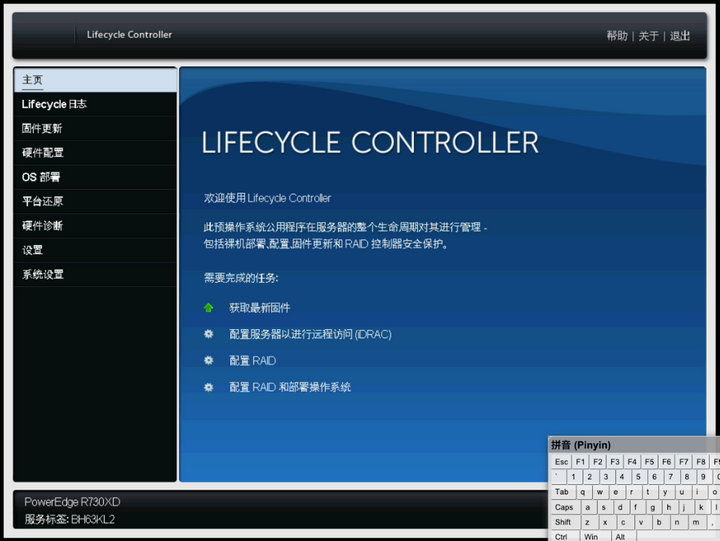Open Lifecycle 日志 from the sidebar
Viewport: 720px width, 541px height.
pos(54,104)
